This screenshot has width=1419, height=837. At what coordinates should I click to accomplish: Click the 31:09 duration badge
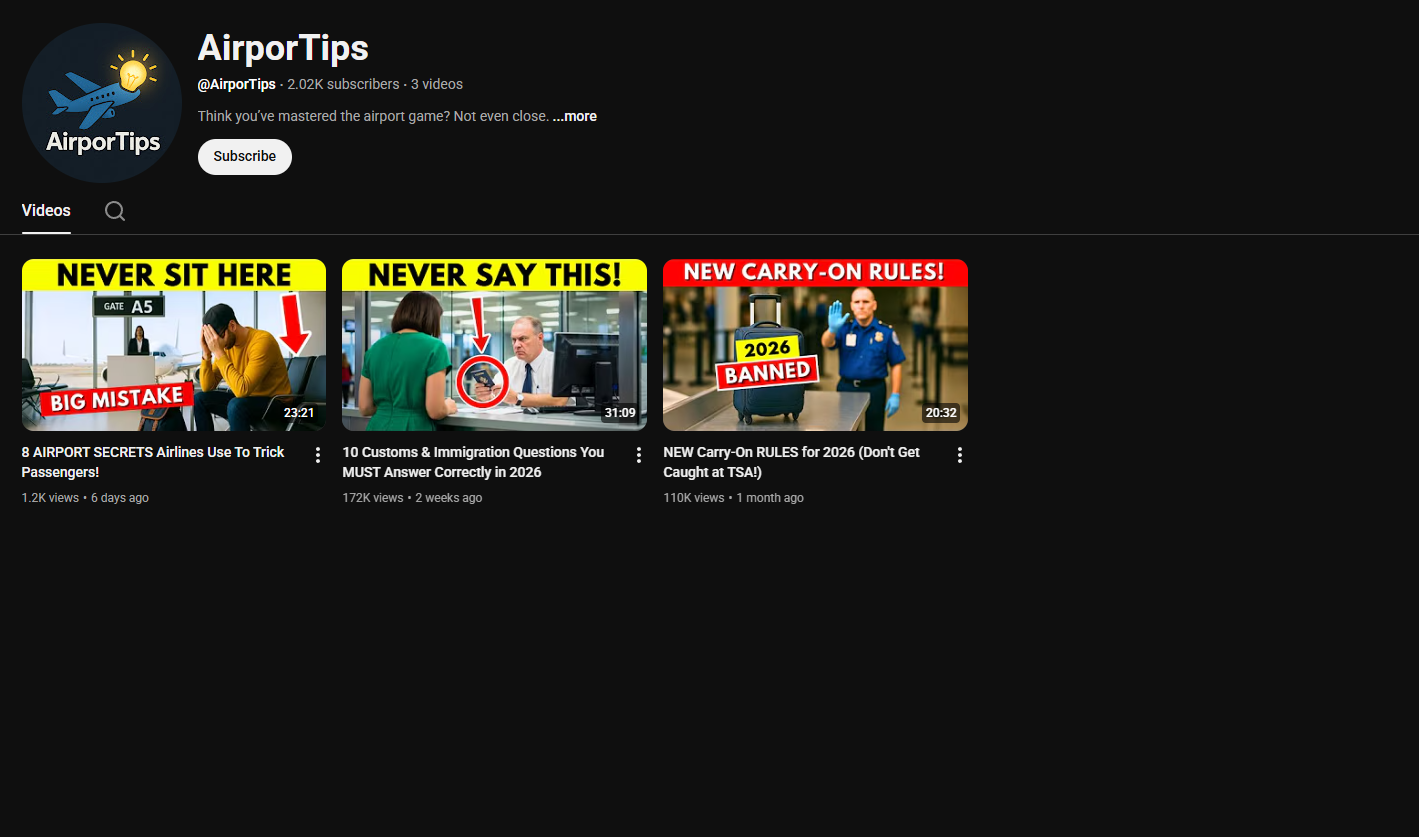[x=619, y=413]
